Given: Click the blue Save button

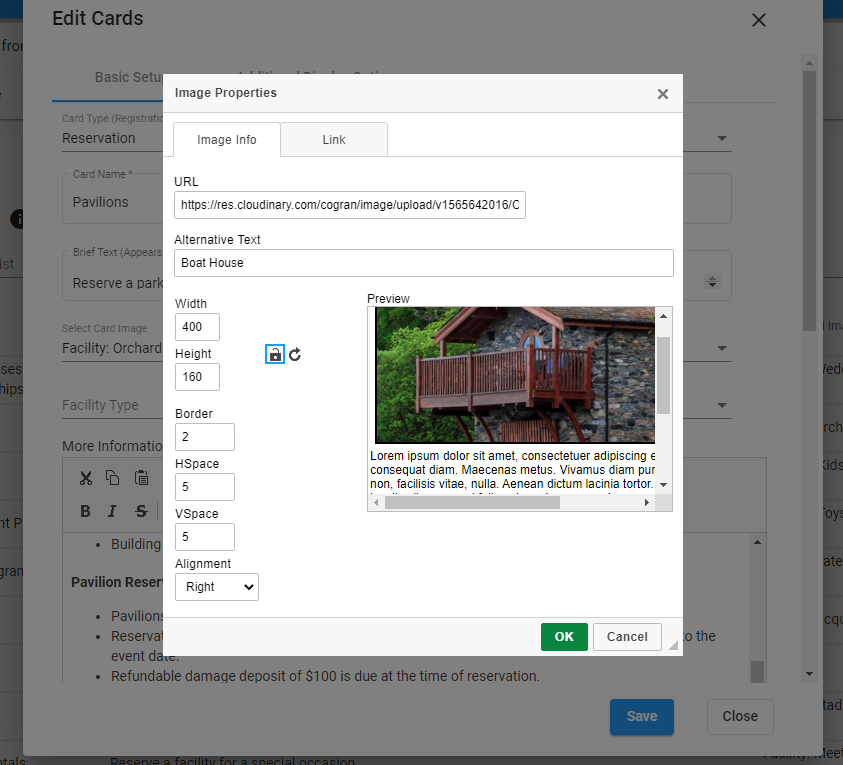Looking at the screenshot, I should click(x=641, y=716).
